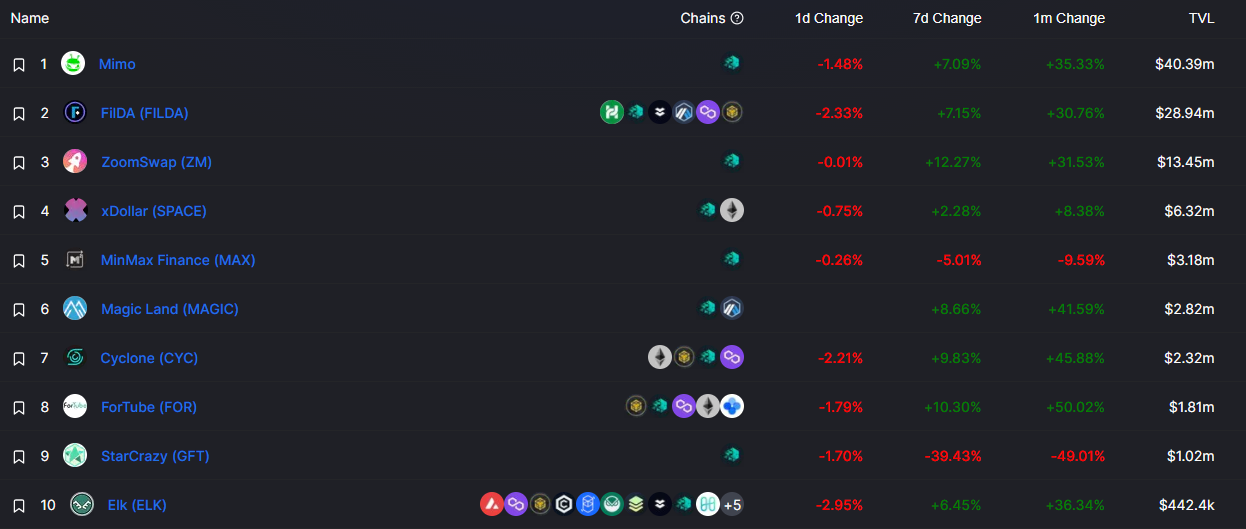Click the help icon beside Chains header

tap(737, 18)
